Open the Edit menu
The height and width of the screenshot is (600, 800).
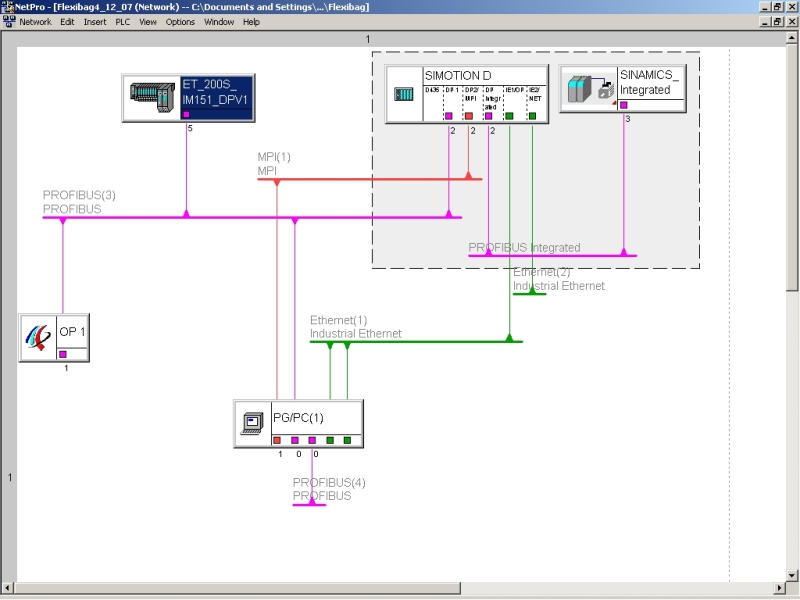coord(67,22)
